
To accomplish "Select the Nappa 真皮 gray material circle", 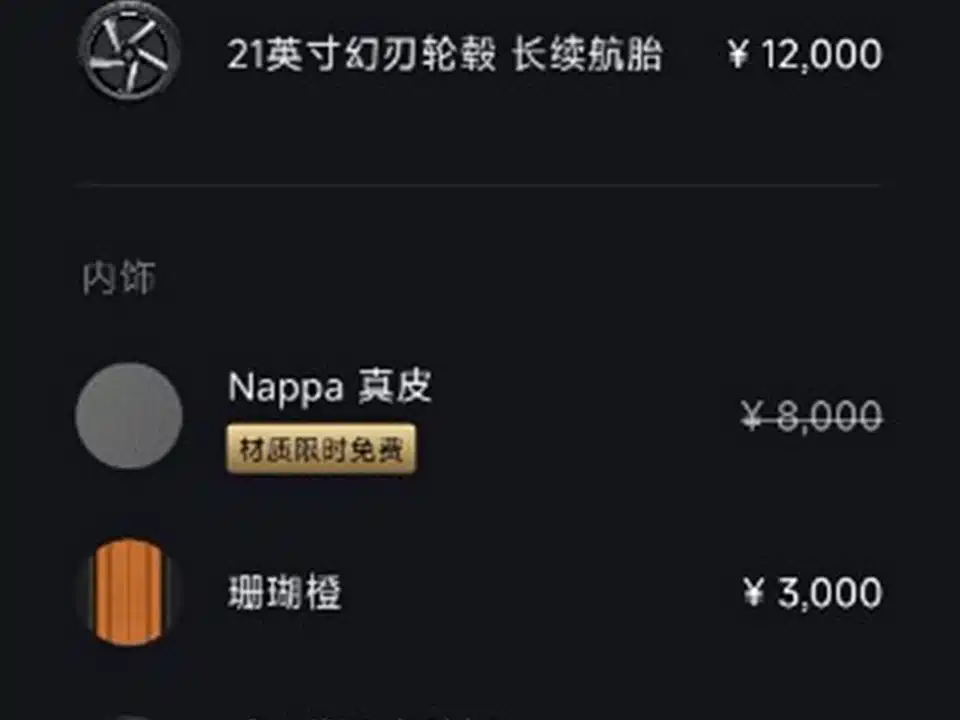I will (x=127, y=415).
